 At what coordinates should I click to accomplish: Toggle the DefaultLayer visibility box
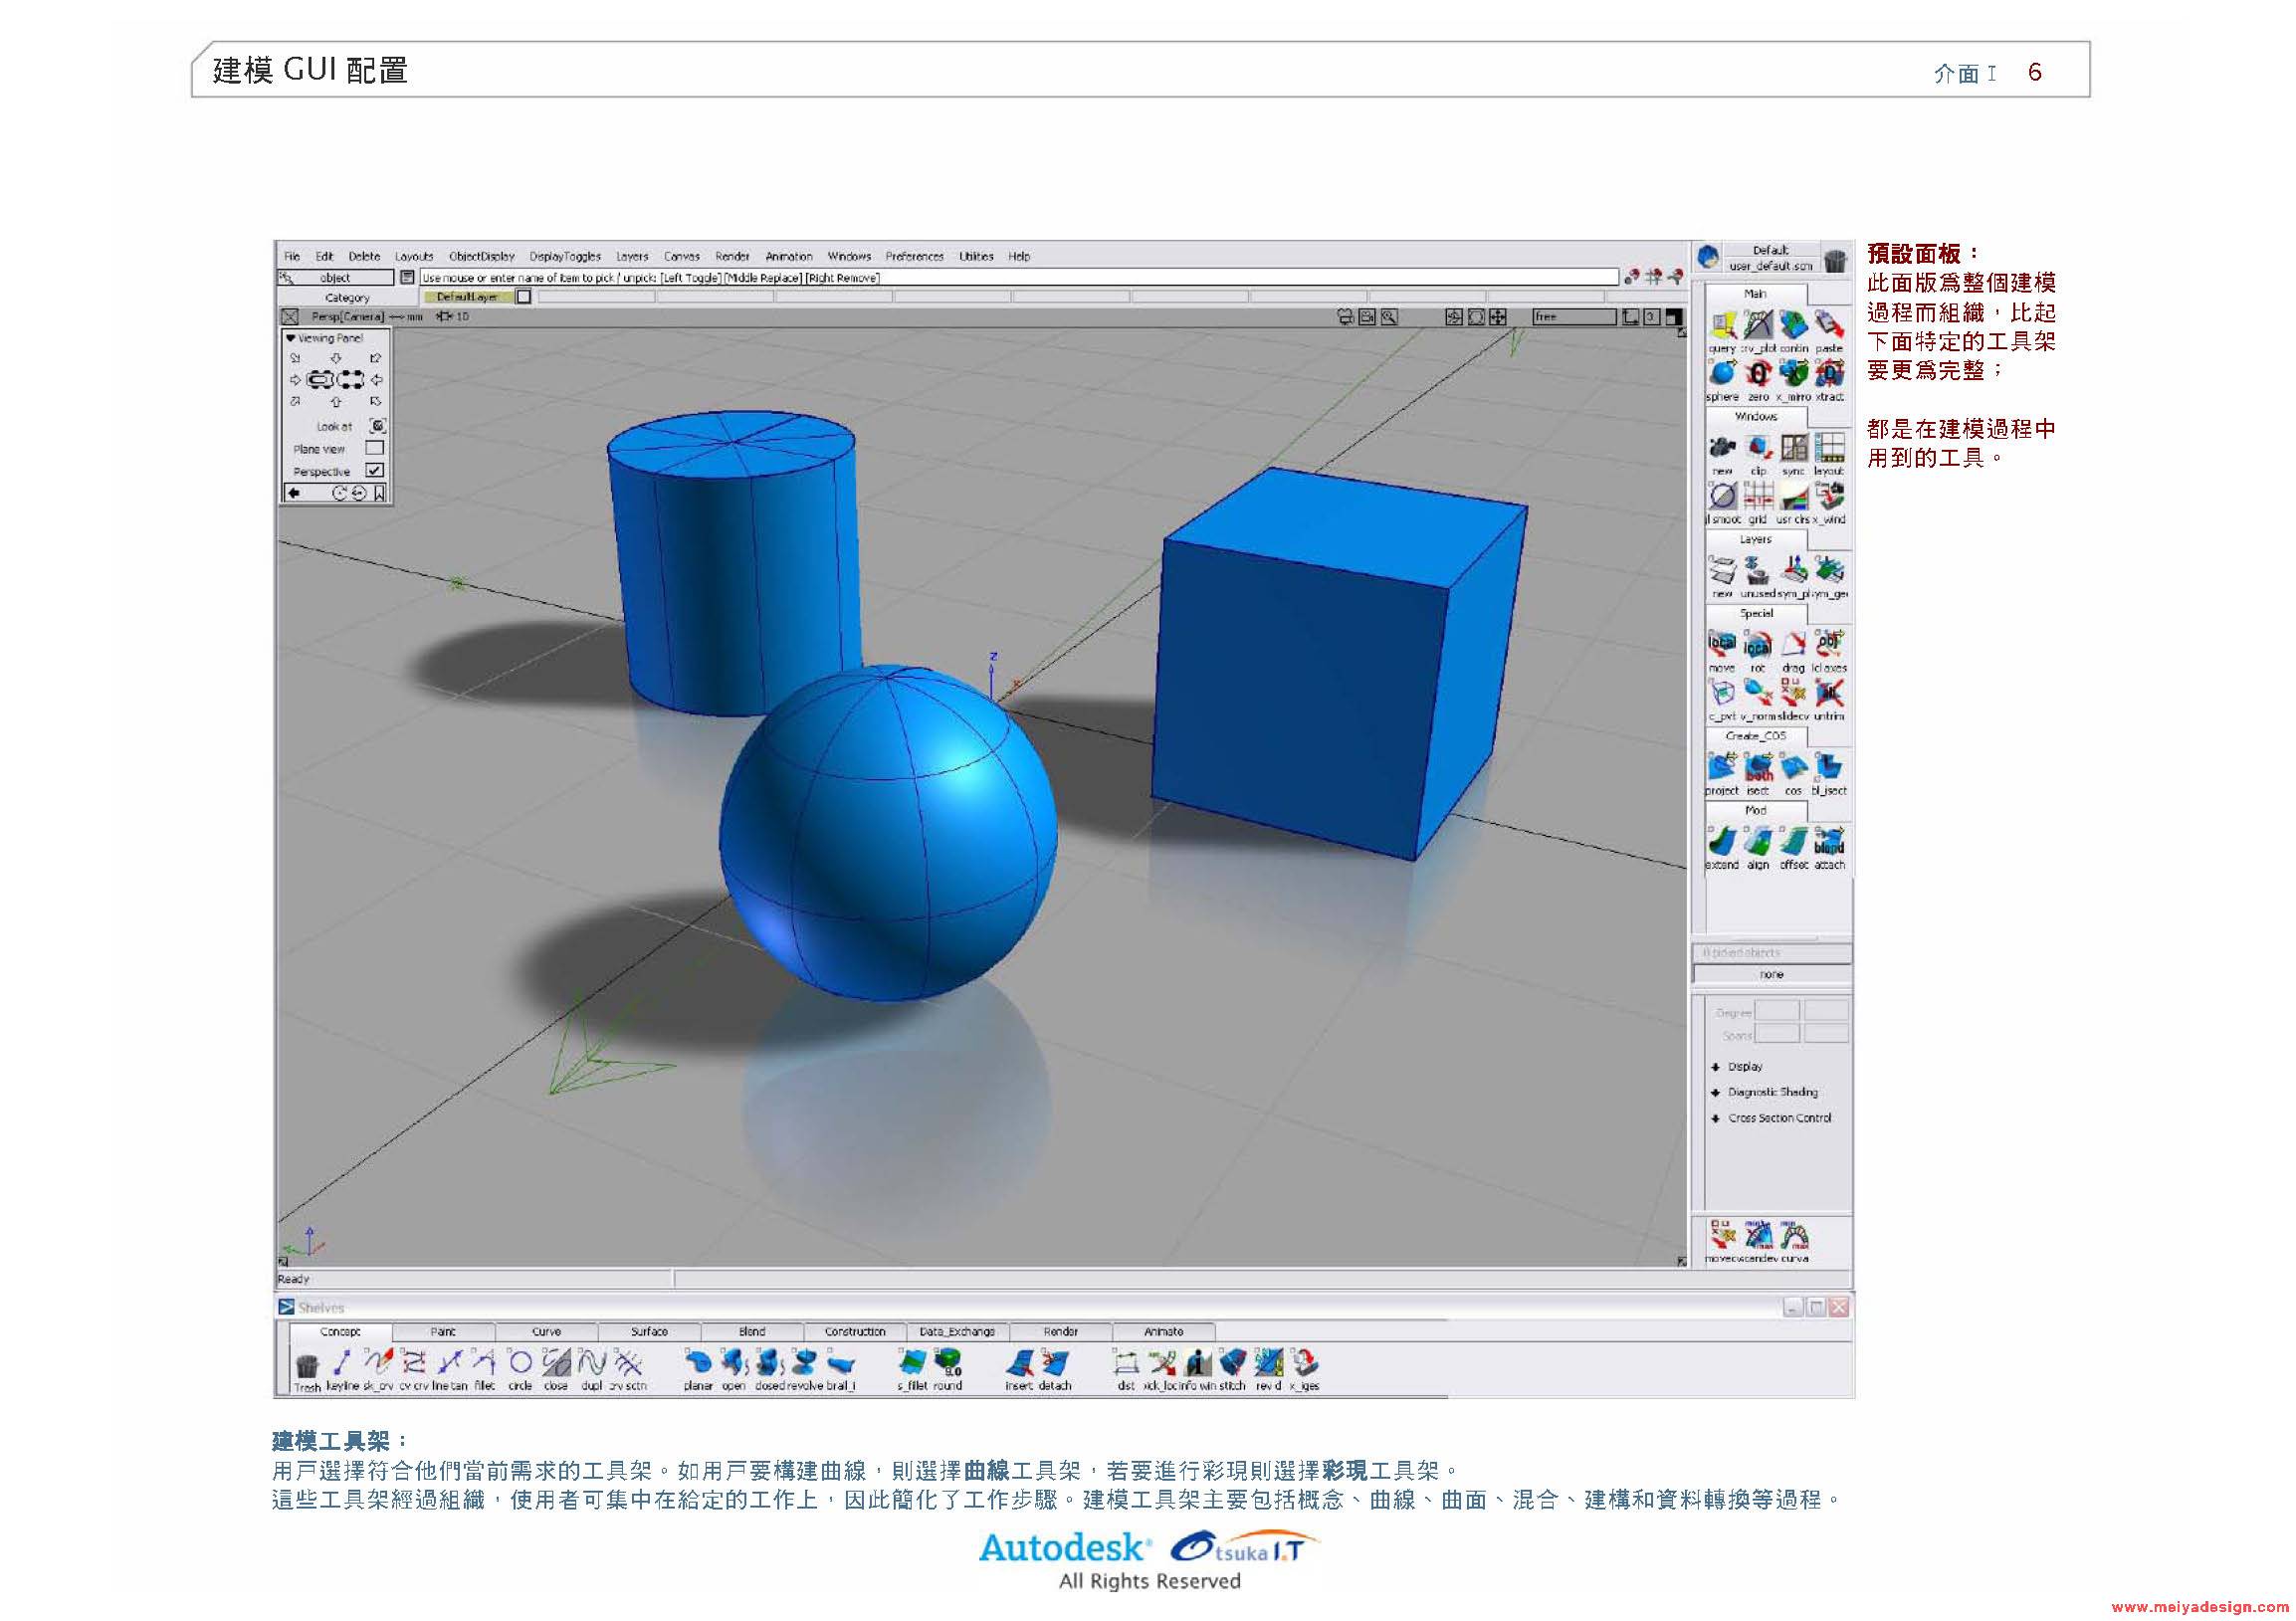pos(523,297)
